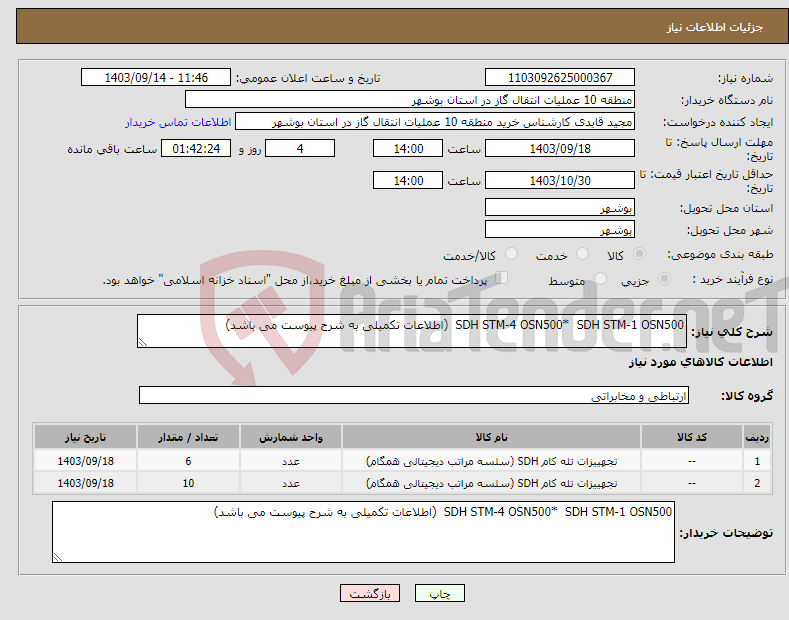Click the resize handle of توضیحات خریدار box
Image resolution: width=789 pixels, height=620 pixels.
pyautogui.click(x=58, y=557)
